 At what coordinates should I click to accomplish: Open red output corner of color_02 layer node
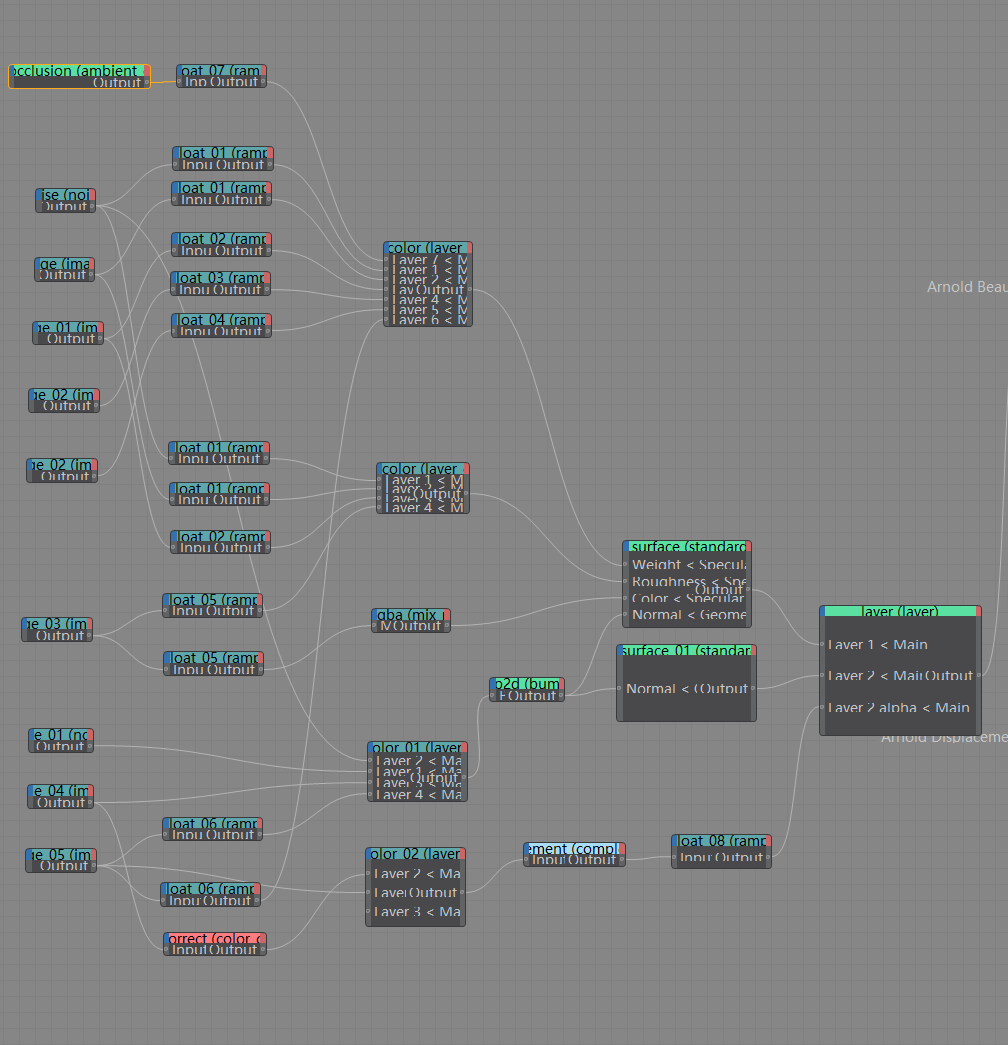pyautogui.click(x=463, y=854)
